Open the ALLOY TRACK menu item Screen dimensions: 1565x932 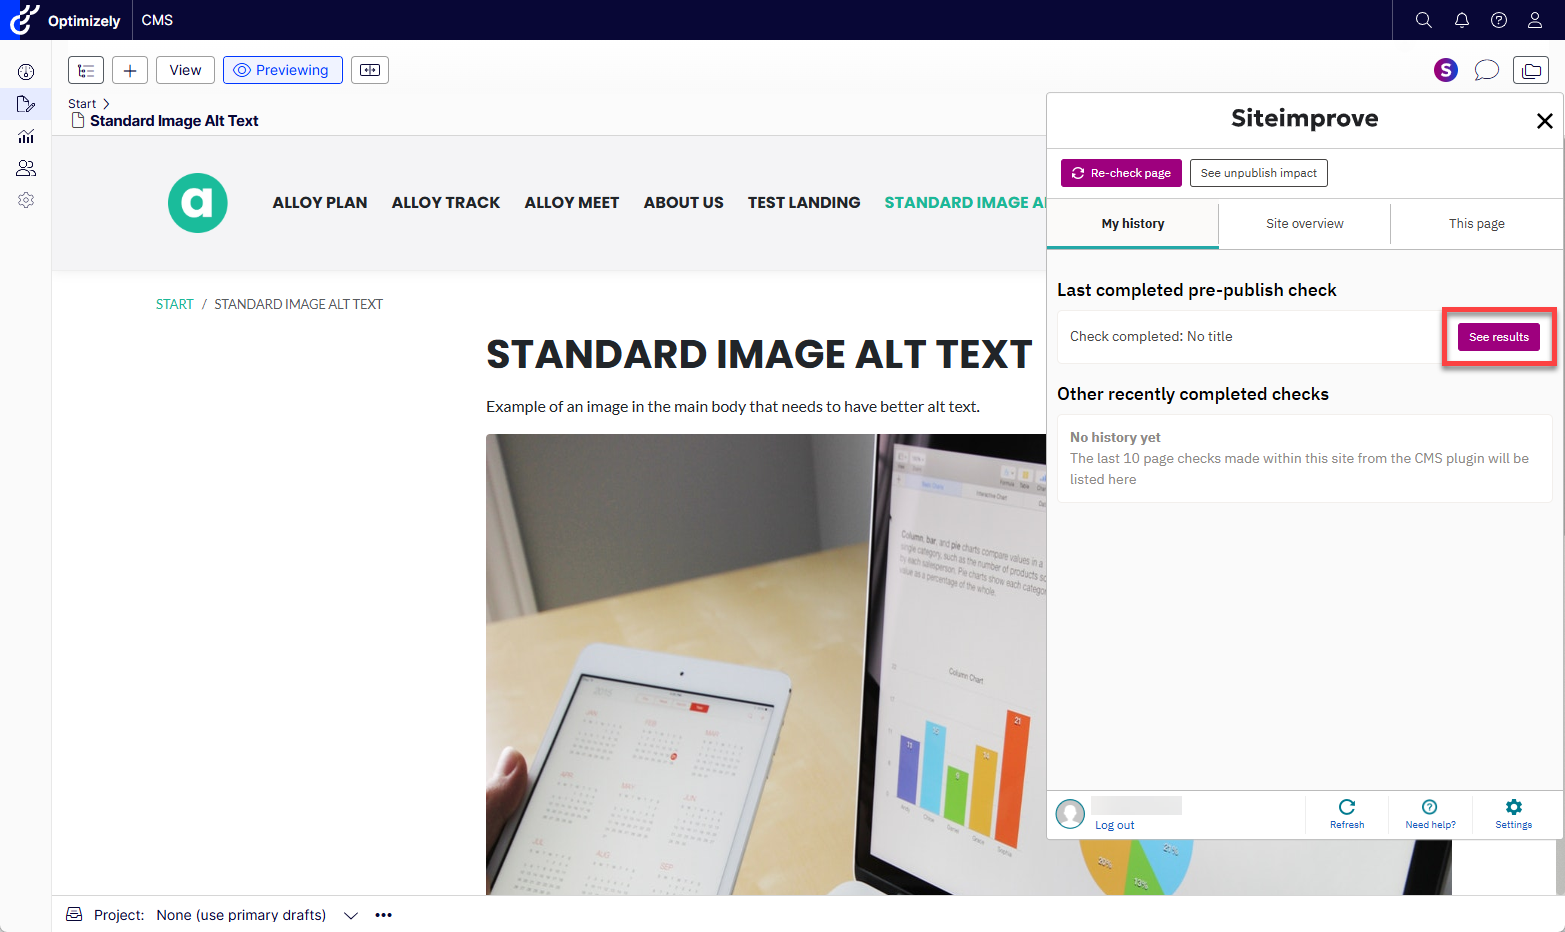446,203
